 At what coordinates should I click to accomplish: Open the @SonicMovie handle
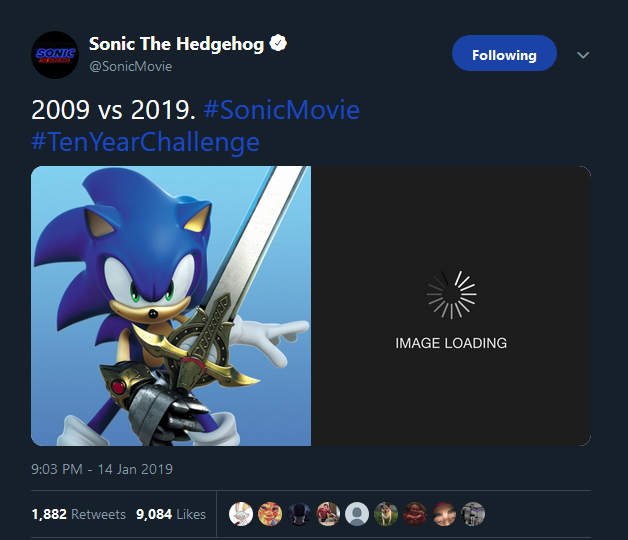(130, 66)
